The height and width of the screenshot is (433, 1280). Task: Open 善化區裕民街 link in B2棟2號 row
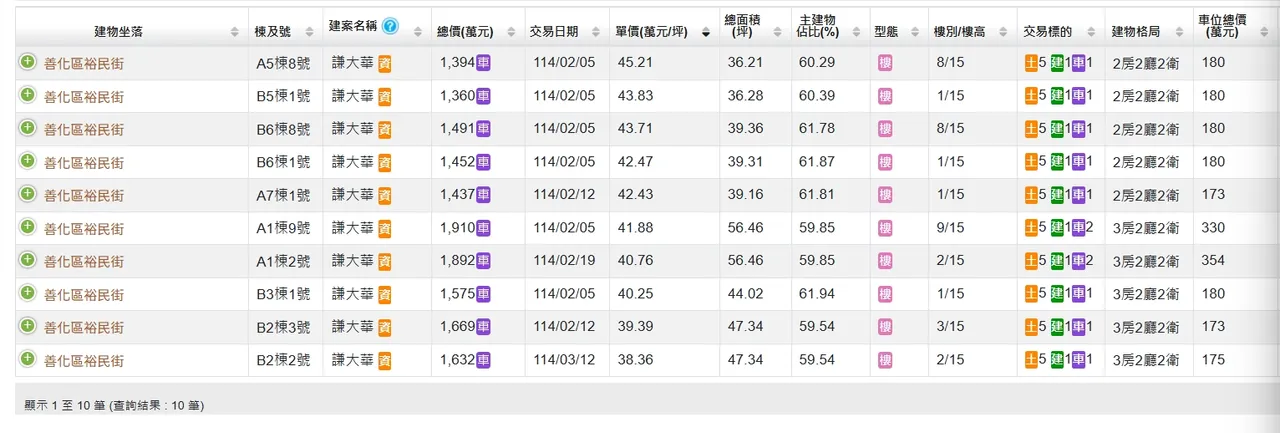84,360
